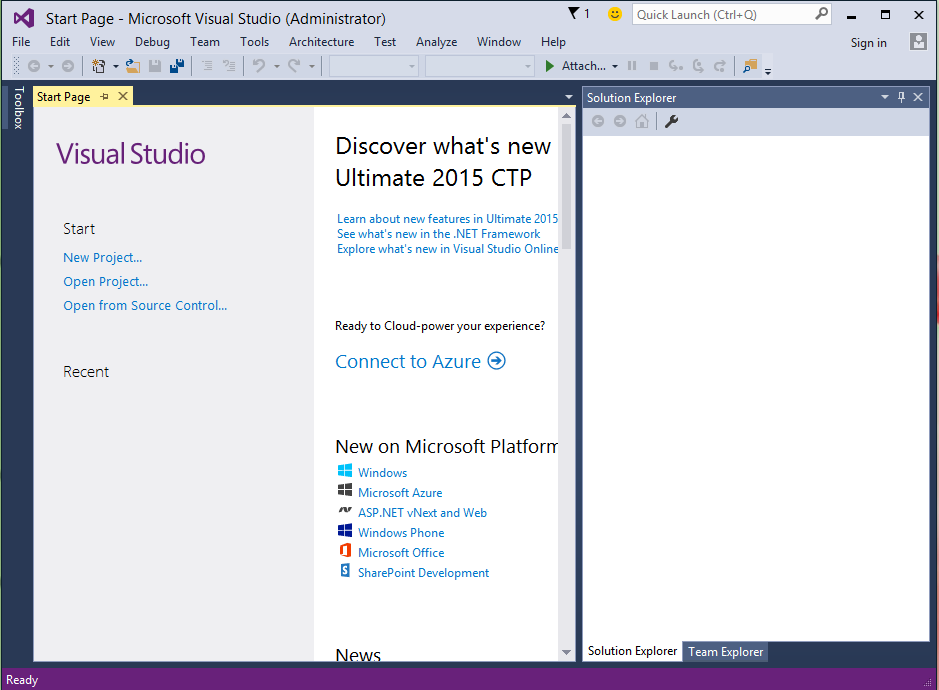Open Solution Explorer window position dropdown
Viewport: 939px width, 690px height.
885,97
